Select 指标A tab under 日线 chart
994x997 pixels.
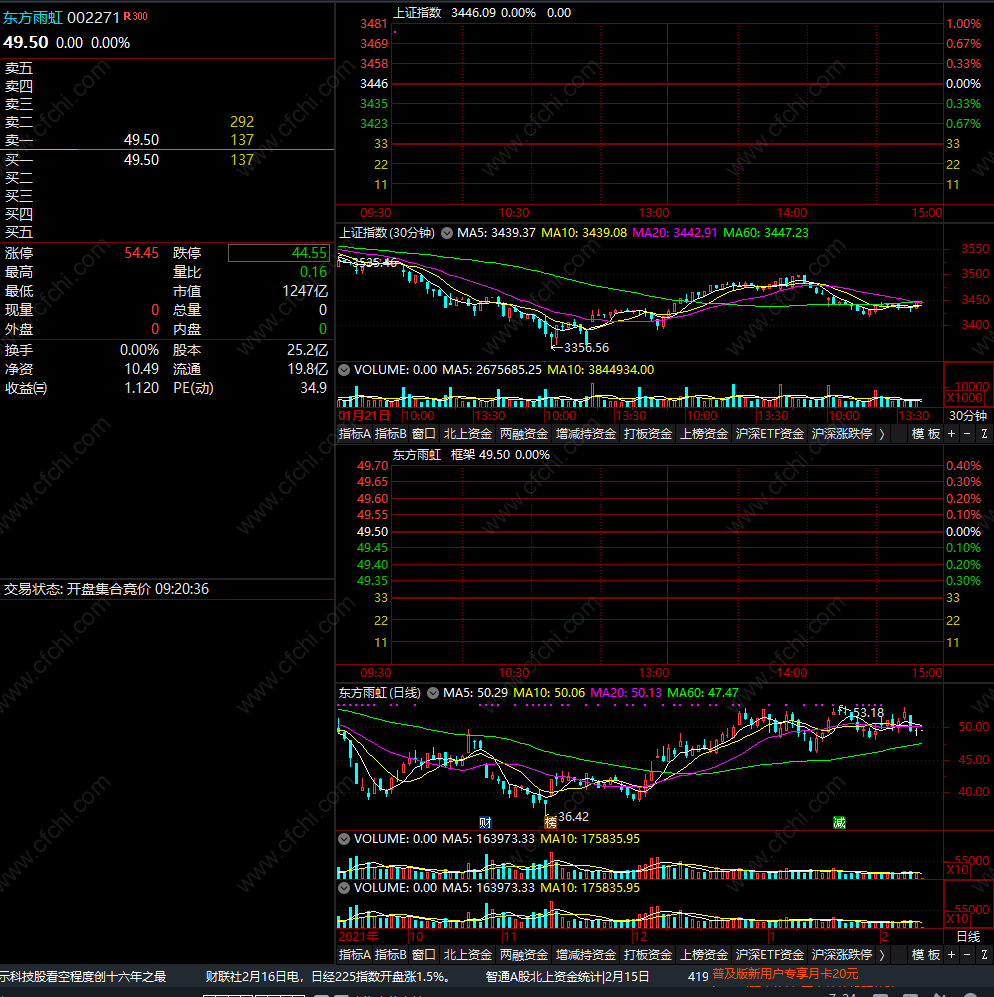(x=355, y=955)
